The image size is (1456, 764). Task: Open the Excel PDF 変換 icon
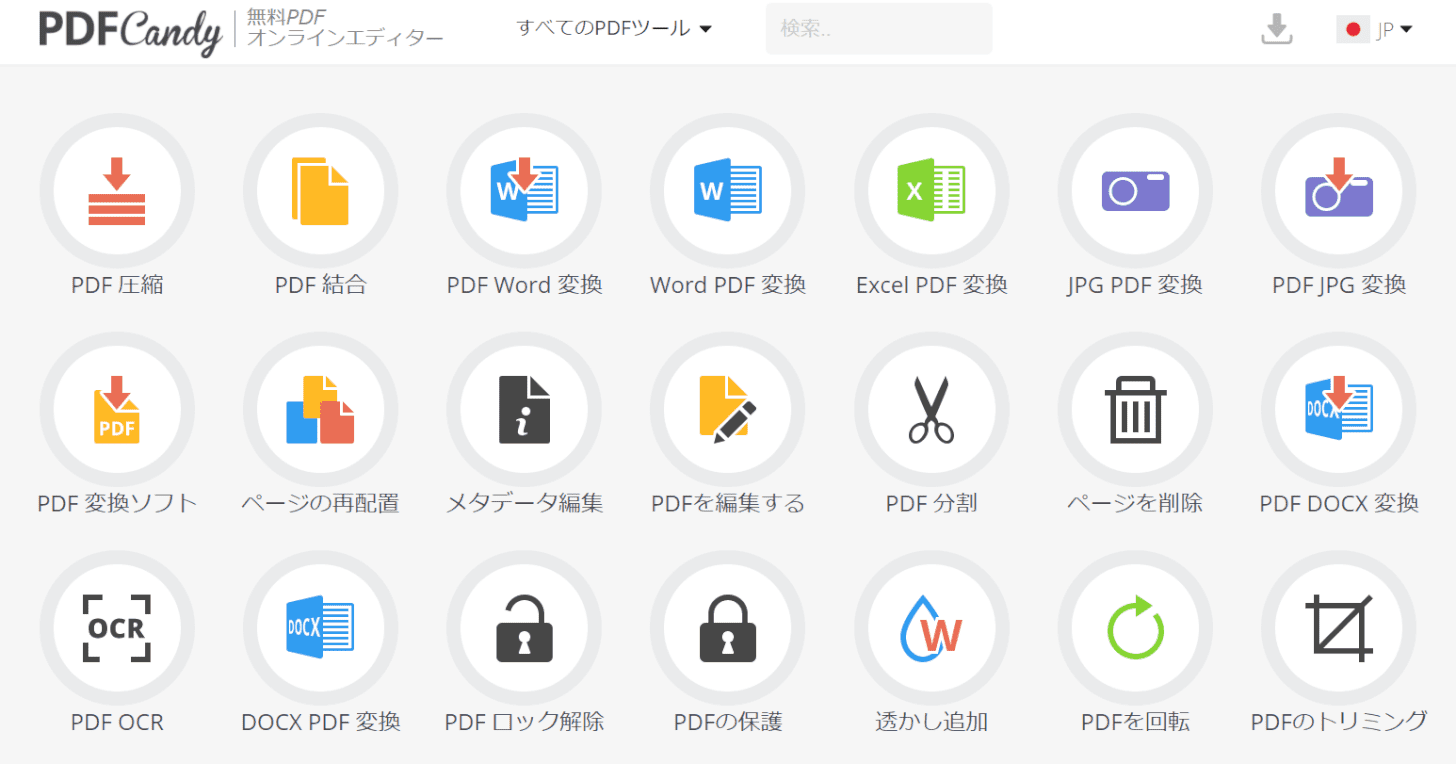click(931, 191)
